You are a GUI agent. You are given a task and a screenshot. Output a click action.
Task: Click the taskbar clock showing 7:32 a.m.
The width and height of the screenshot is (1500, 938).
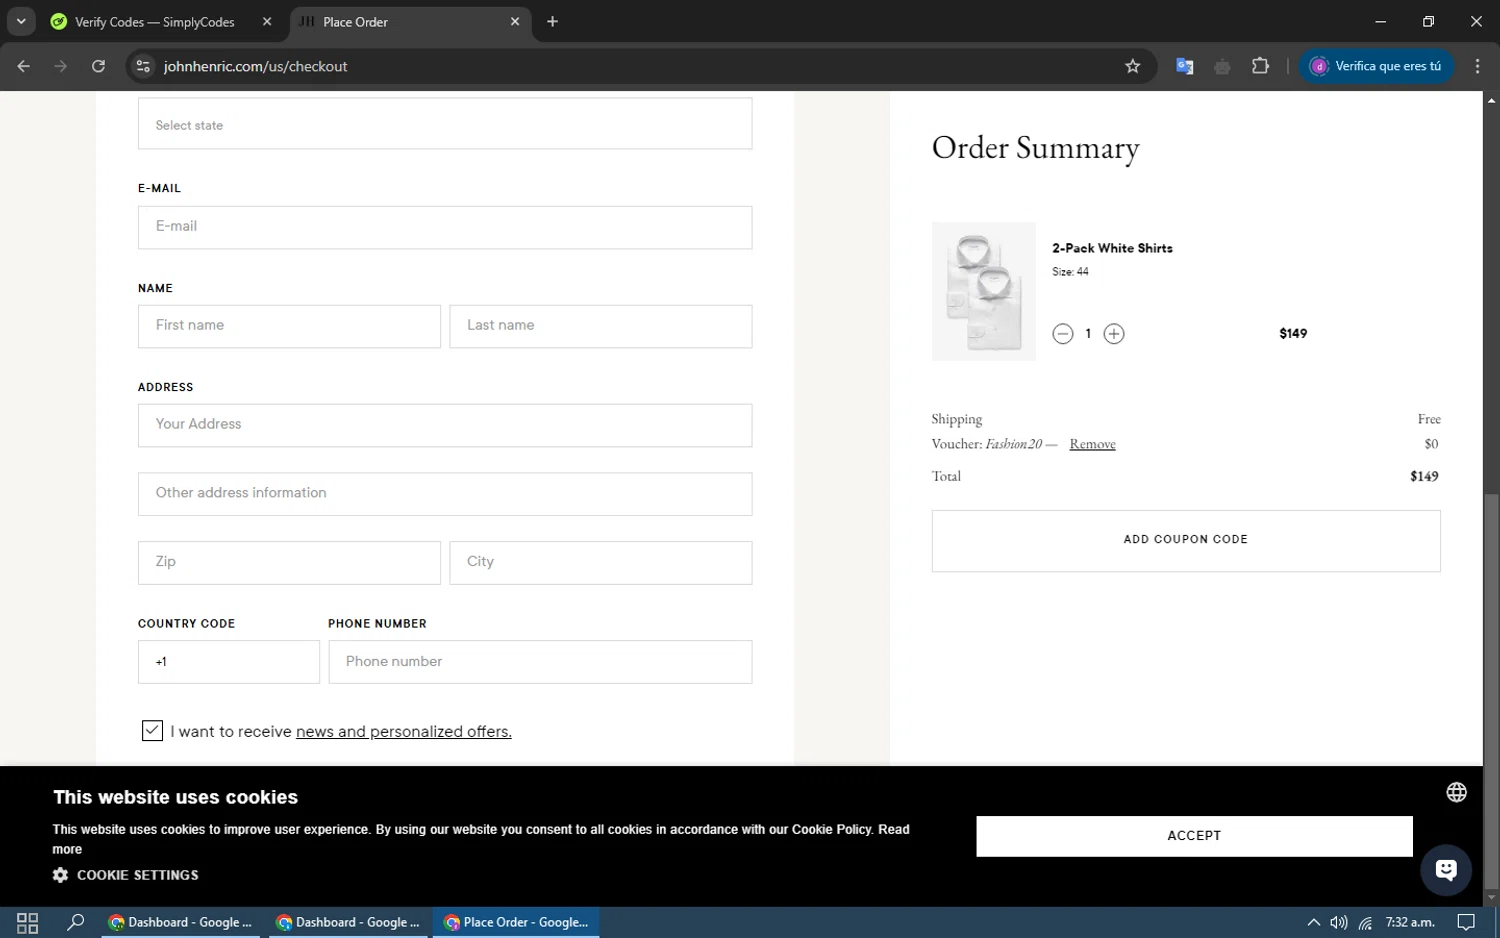click(x=1410, y=922)
